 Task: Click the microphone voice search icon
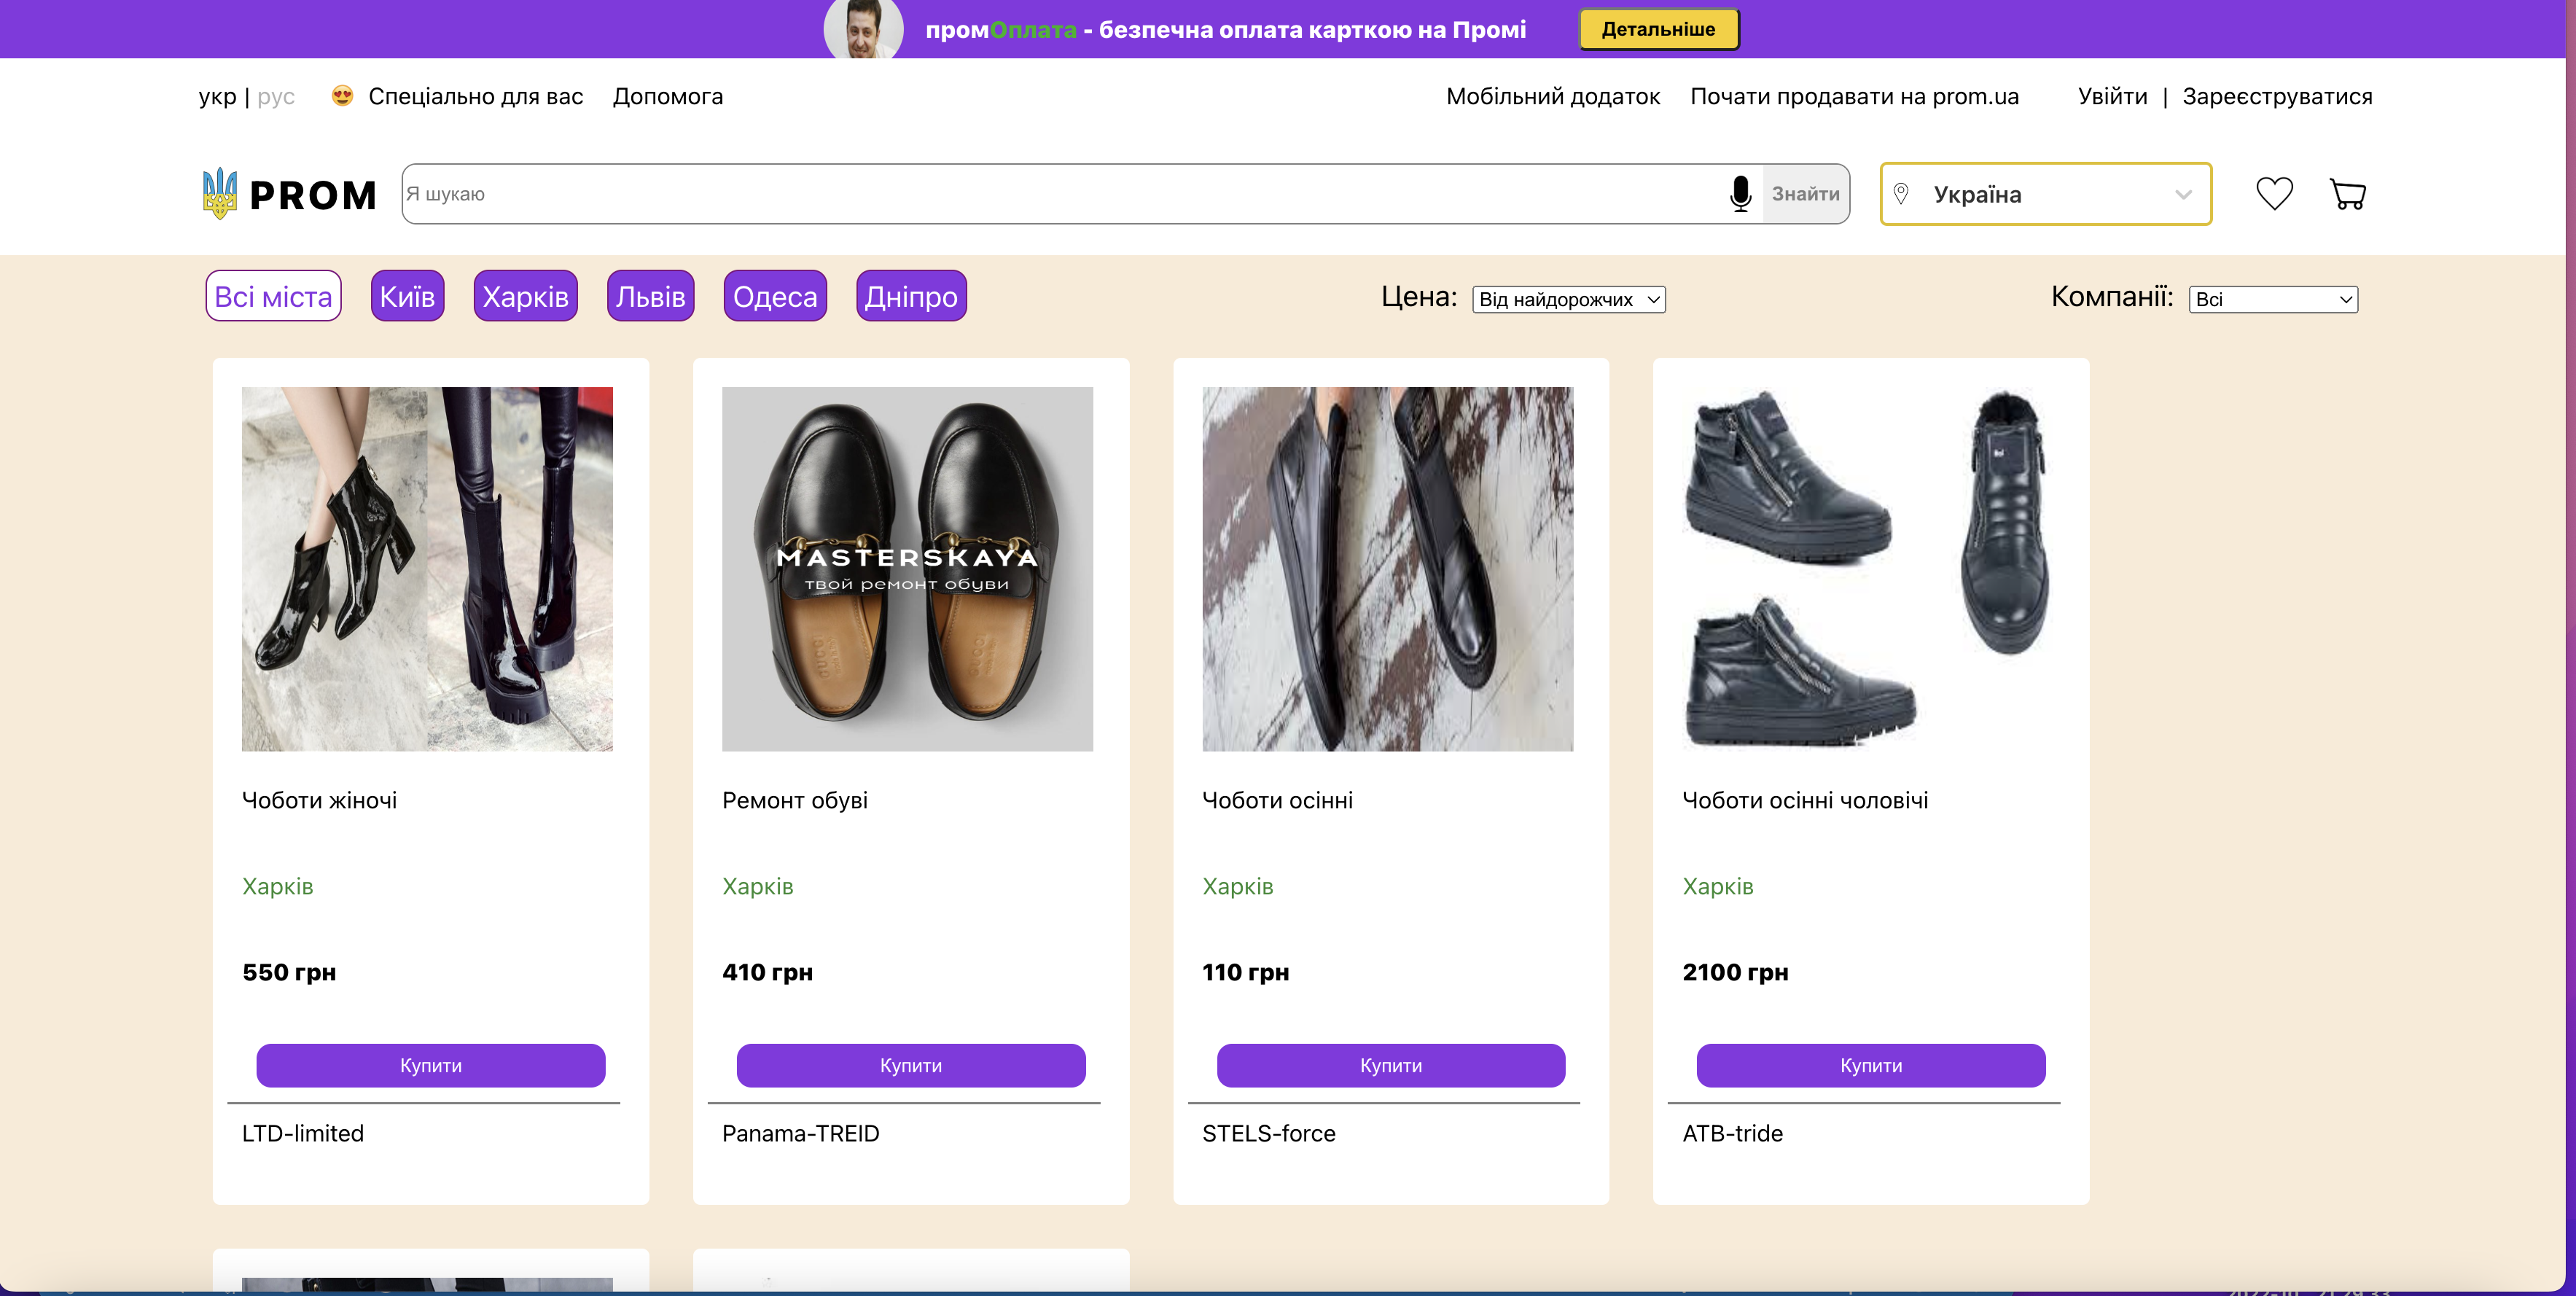click(1740, 194)
